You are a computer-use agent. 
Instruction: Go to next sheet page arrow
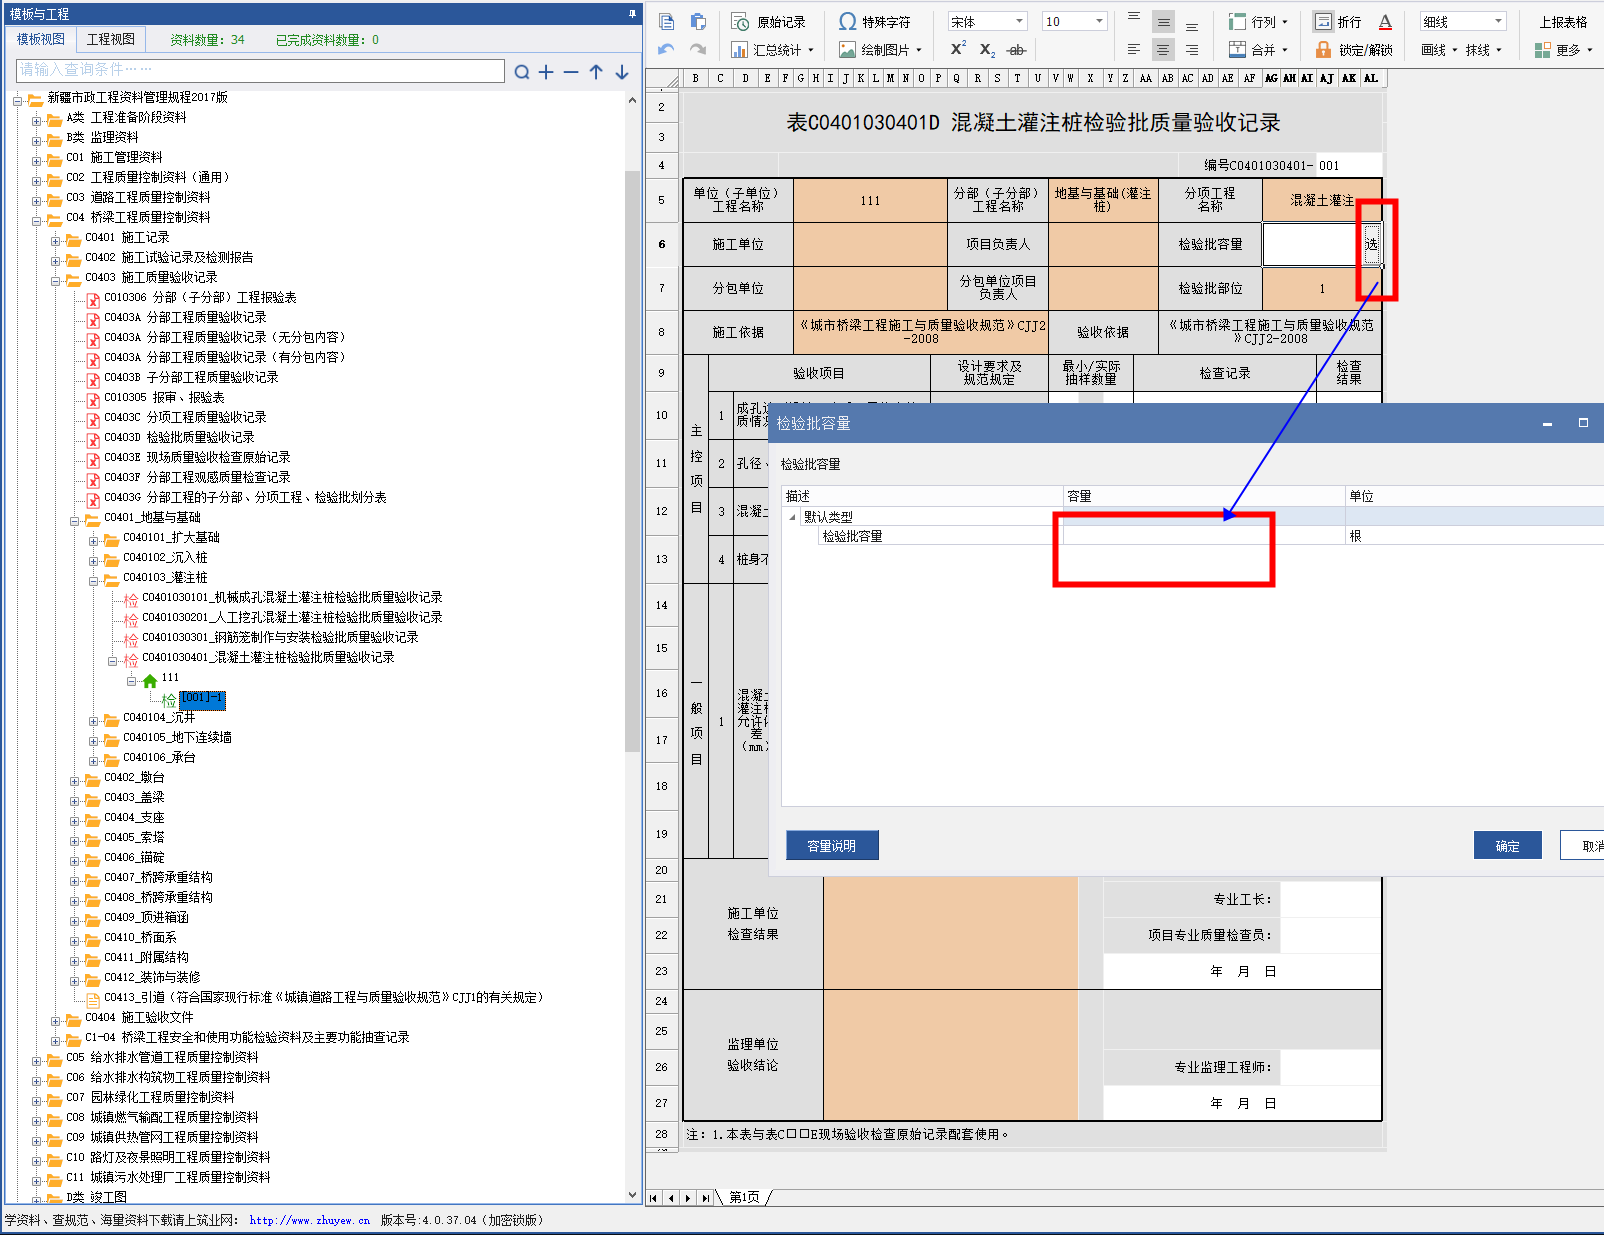point(688,1198)
